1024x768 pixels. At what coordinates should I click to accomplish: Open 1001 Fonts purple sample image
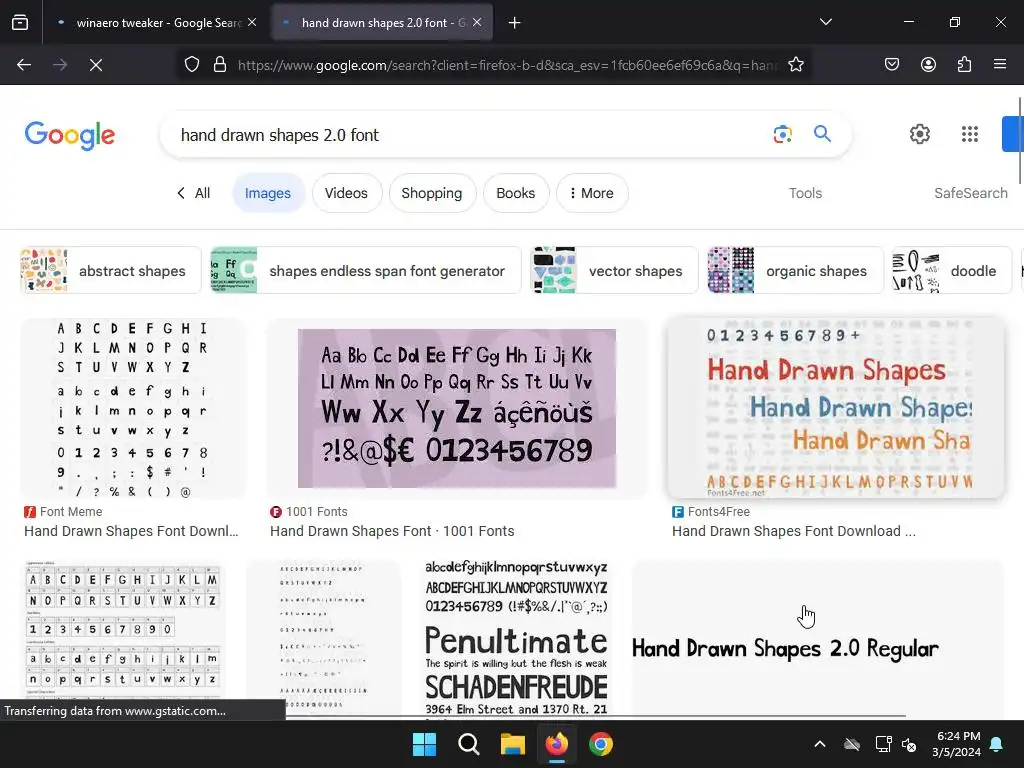(x=456, y=409)
